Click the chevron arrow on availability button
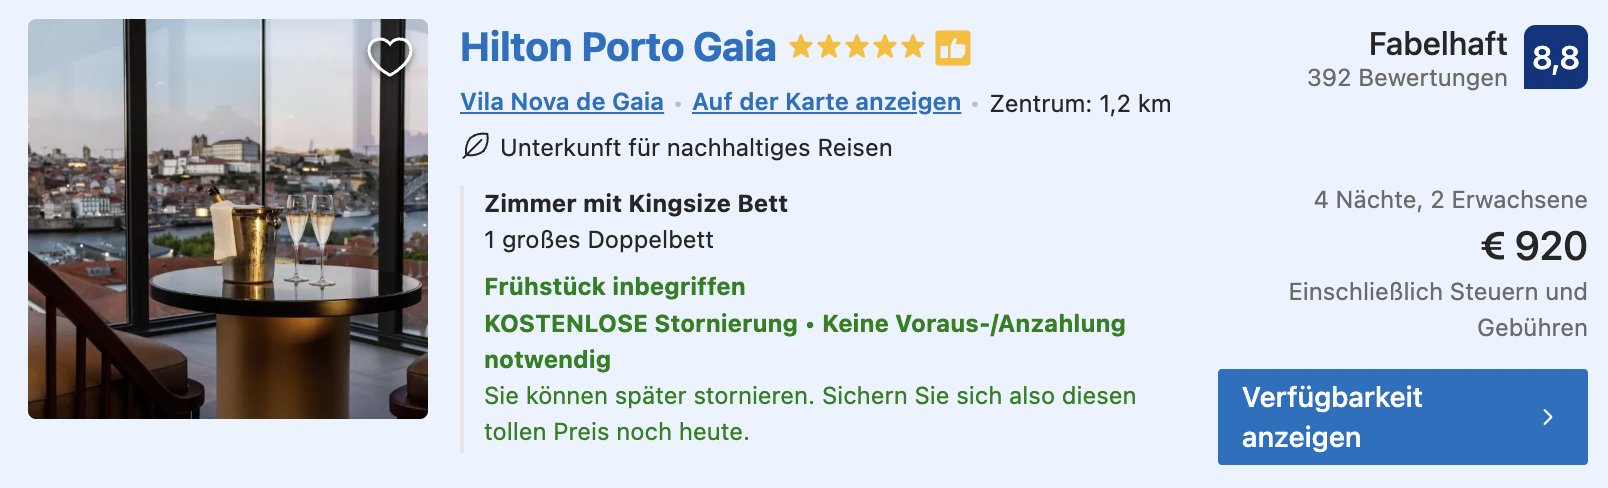The height and width of the screenshot is (488, 1608). point(1548,417)
